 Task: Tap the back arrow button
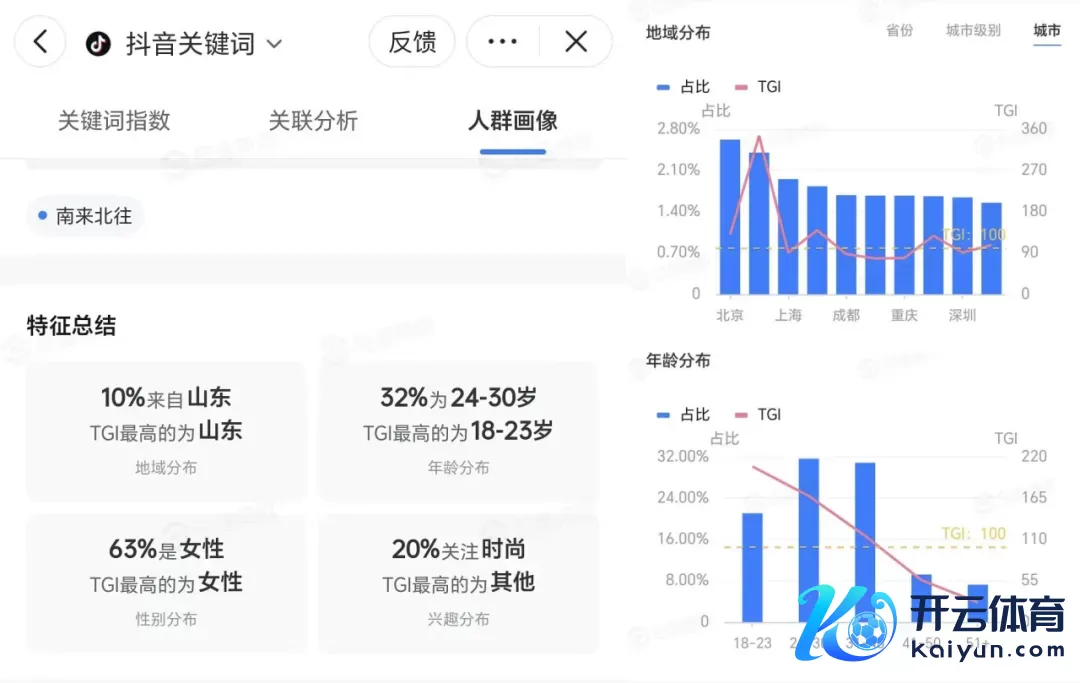tap(40, 42)
